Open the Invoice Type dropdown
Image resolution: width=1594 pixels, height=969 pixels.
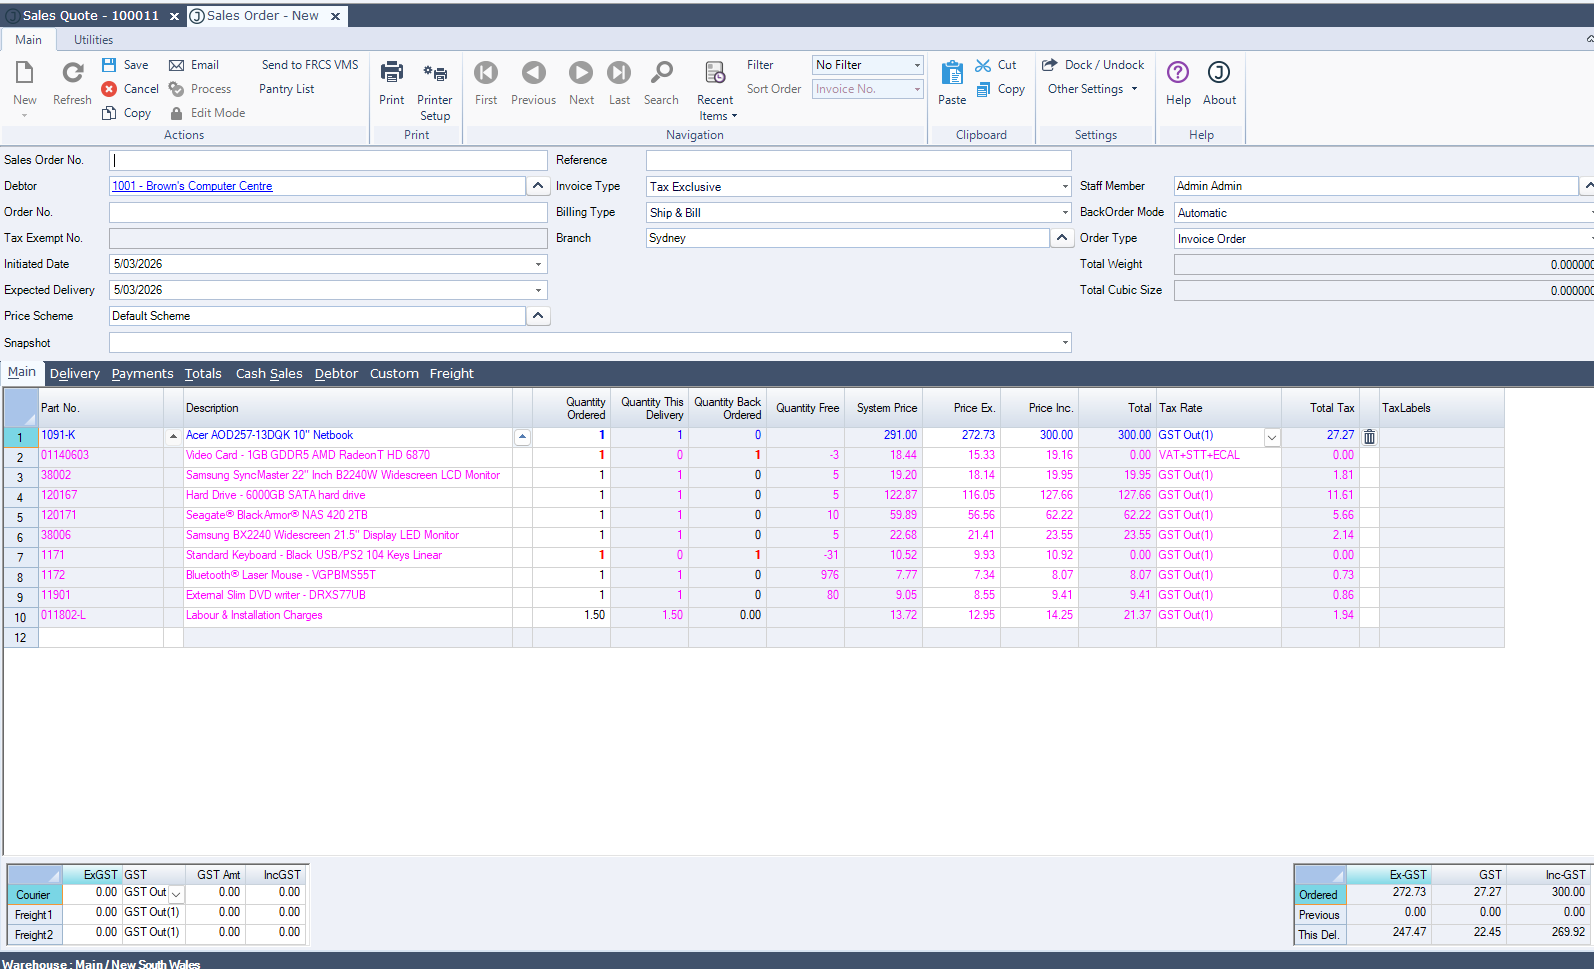tap(1064, 187)
